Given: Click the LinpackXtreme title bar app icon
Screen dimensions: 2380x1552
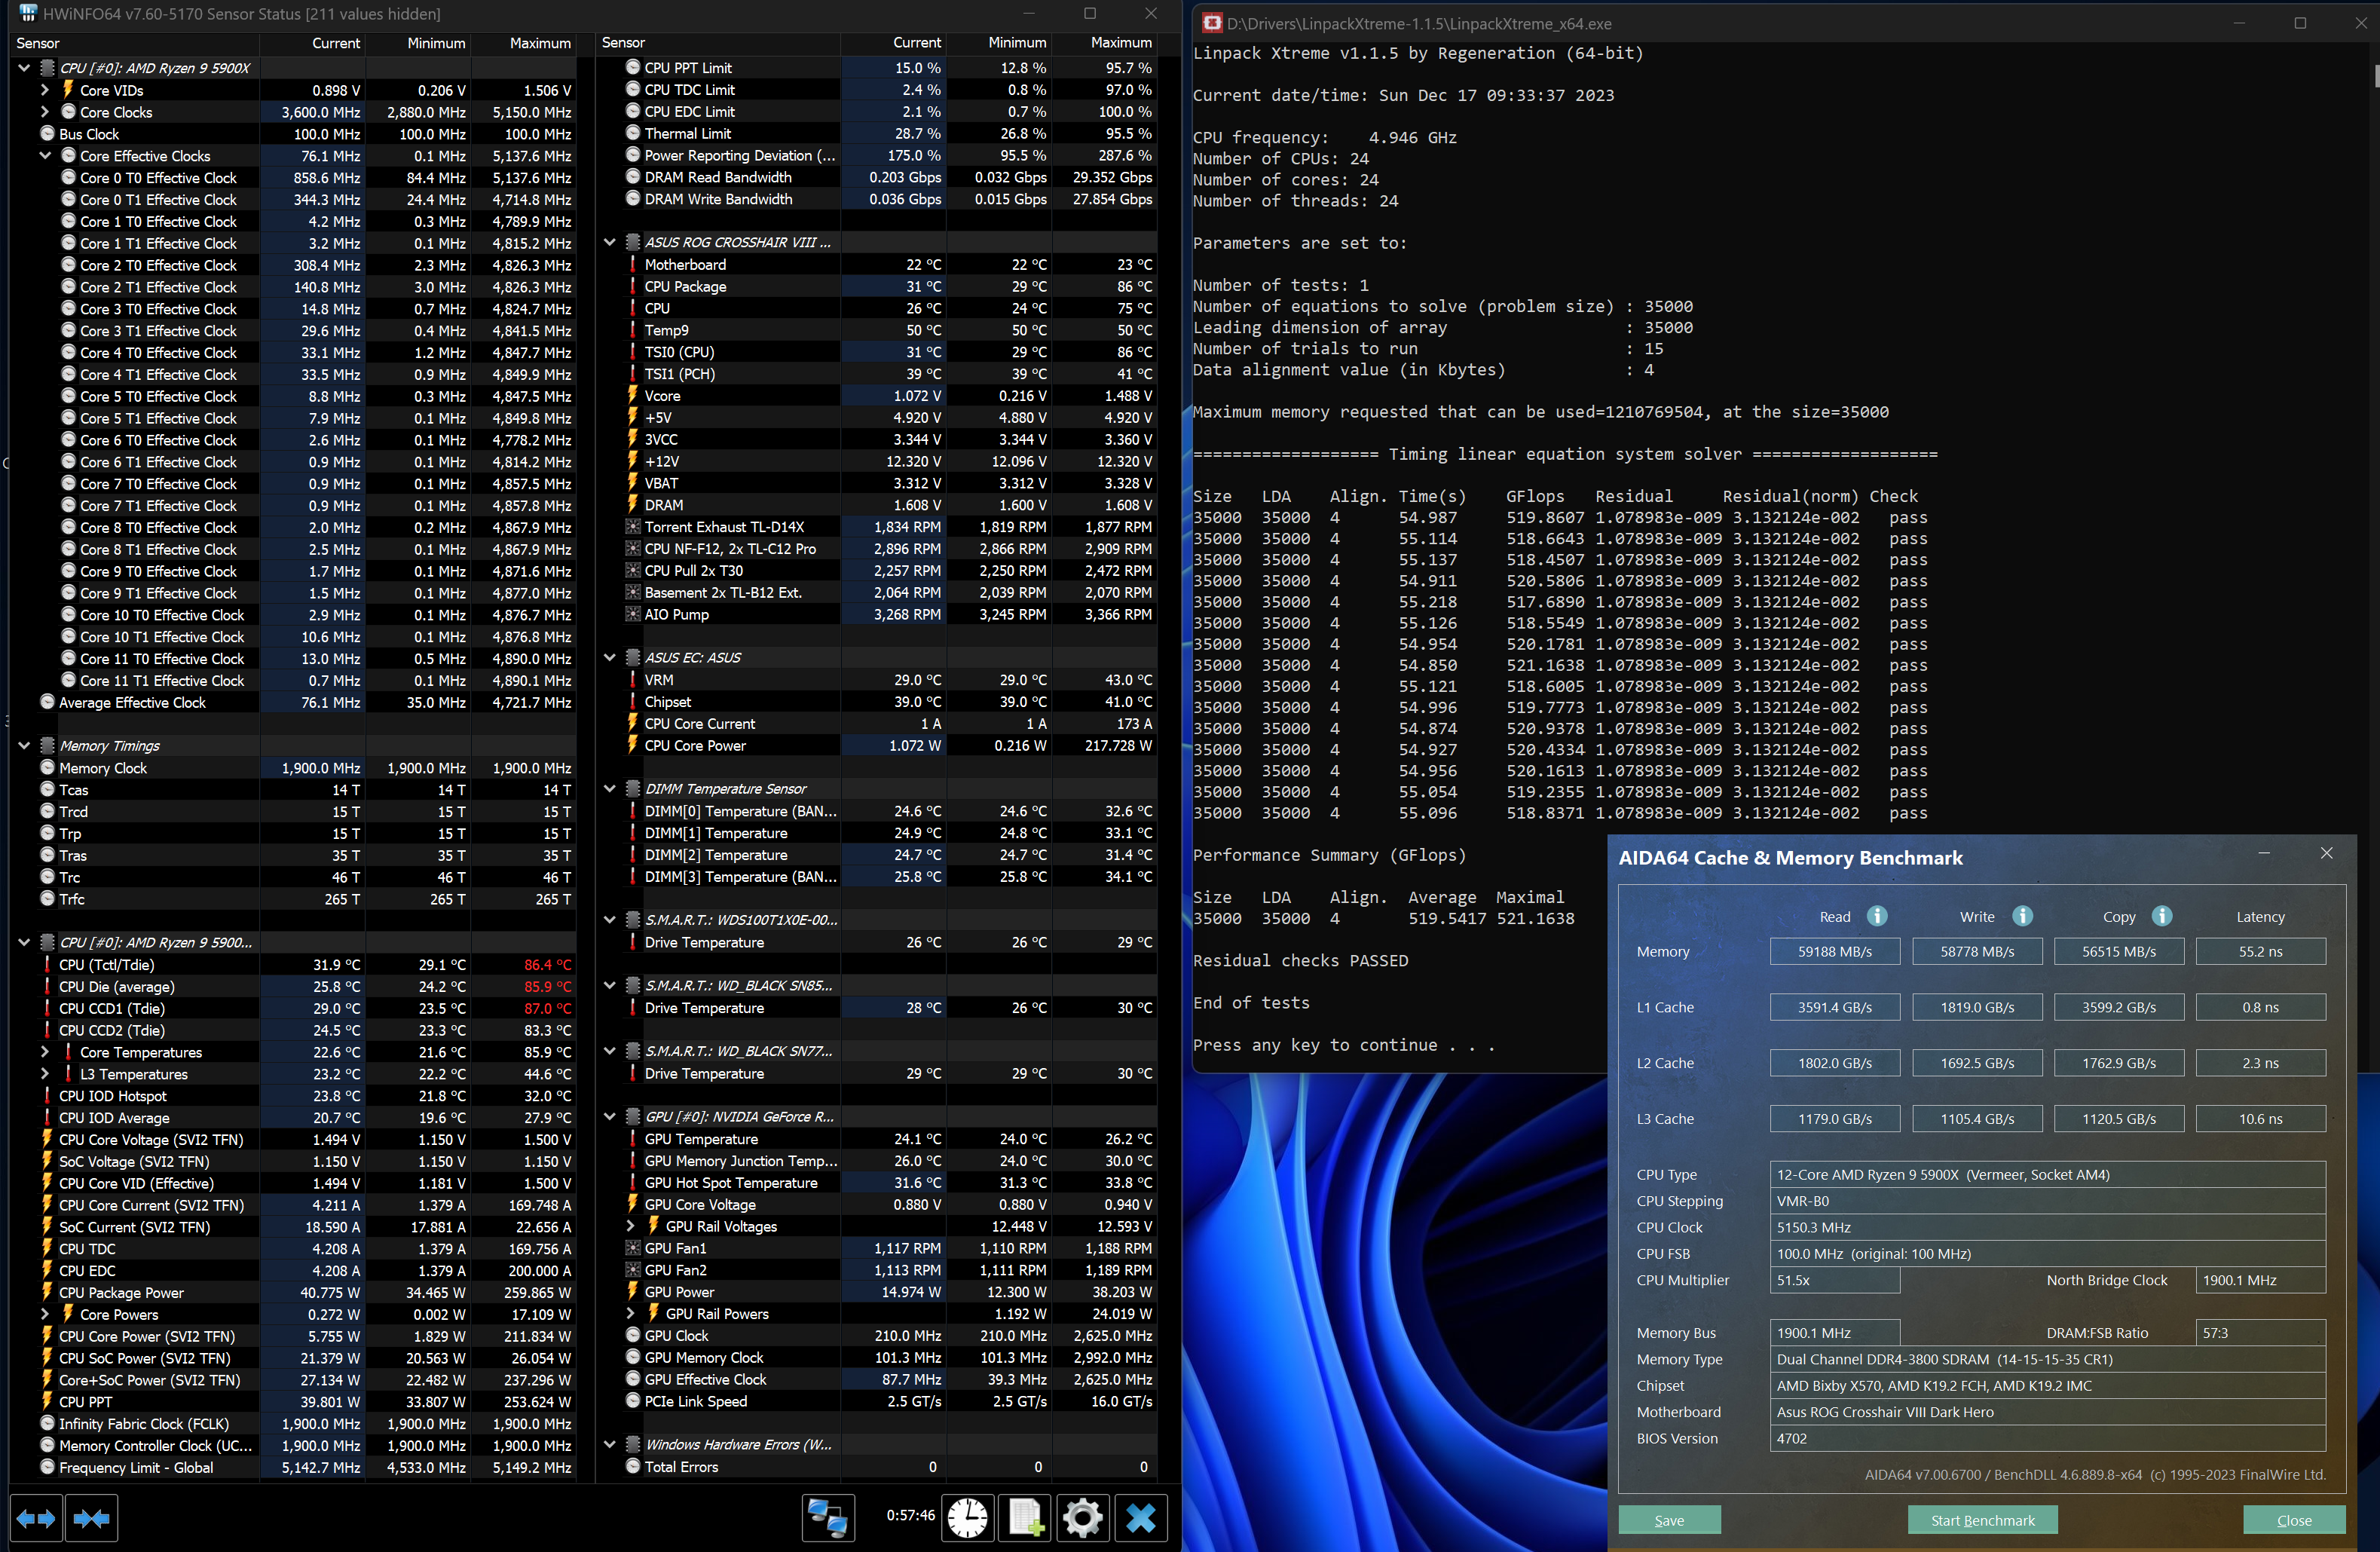Looking at the screenshot, I should pyautogui.click(x=1211, y=23).
